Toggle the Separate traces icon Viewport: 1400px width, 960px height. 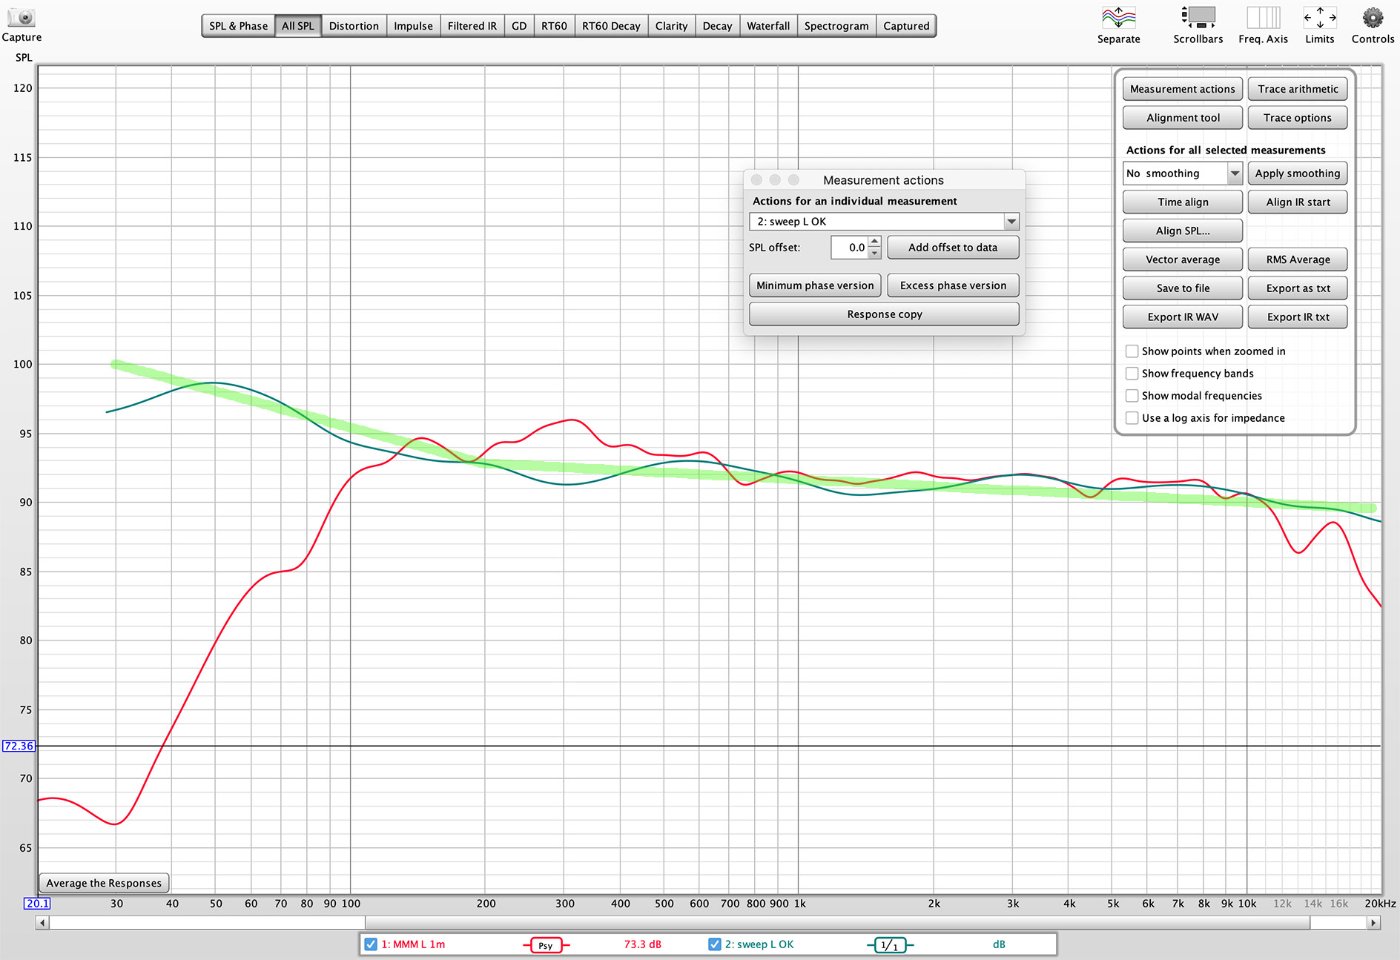coord(1118,18)
